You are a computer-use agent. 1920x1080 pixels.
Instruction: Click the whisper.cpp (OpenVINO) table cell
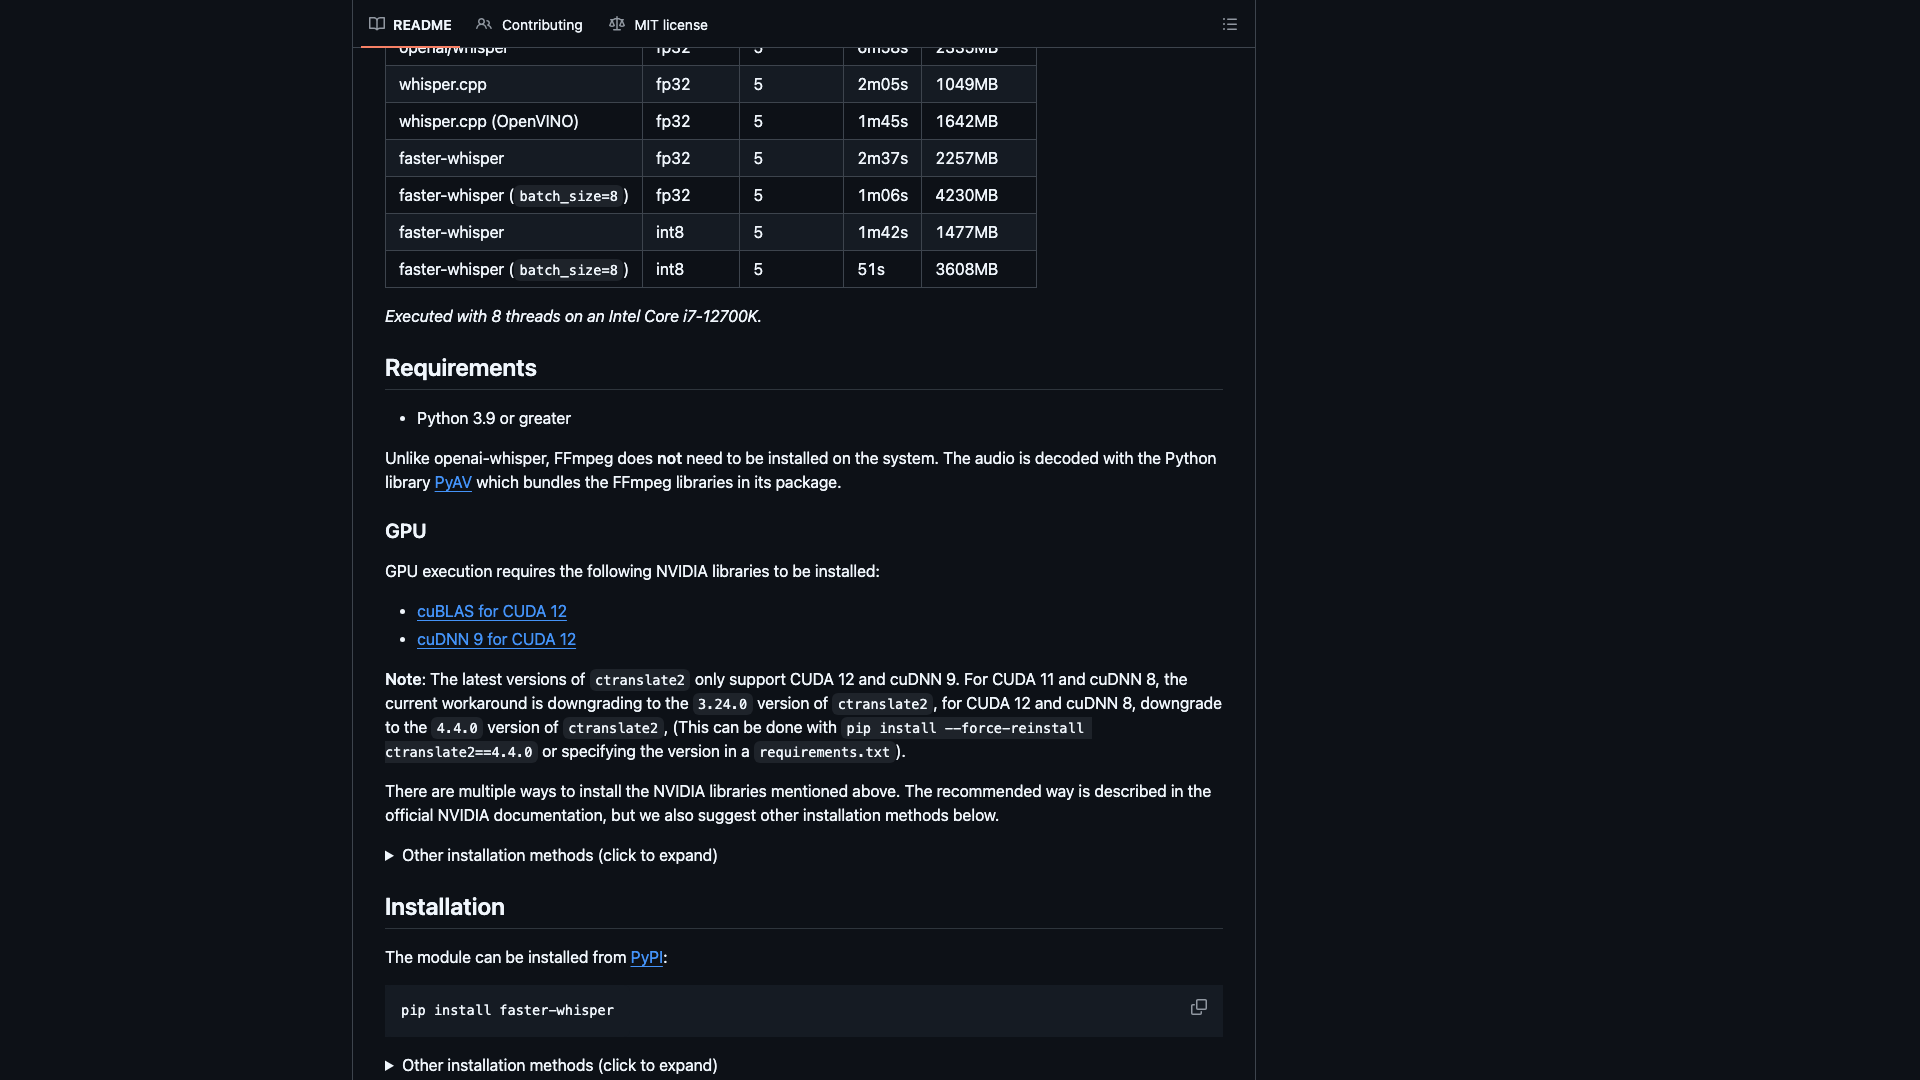pyautogui.click(x=514, y=121)
